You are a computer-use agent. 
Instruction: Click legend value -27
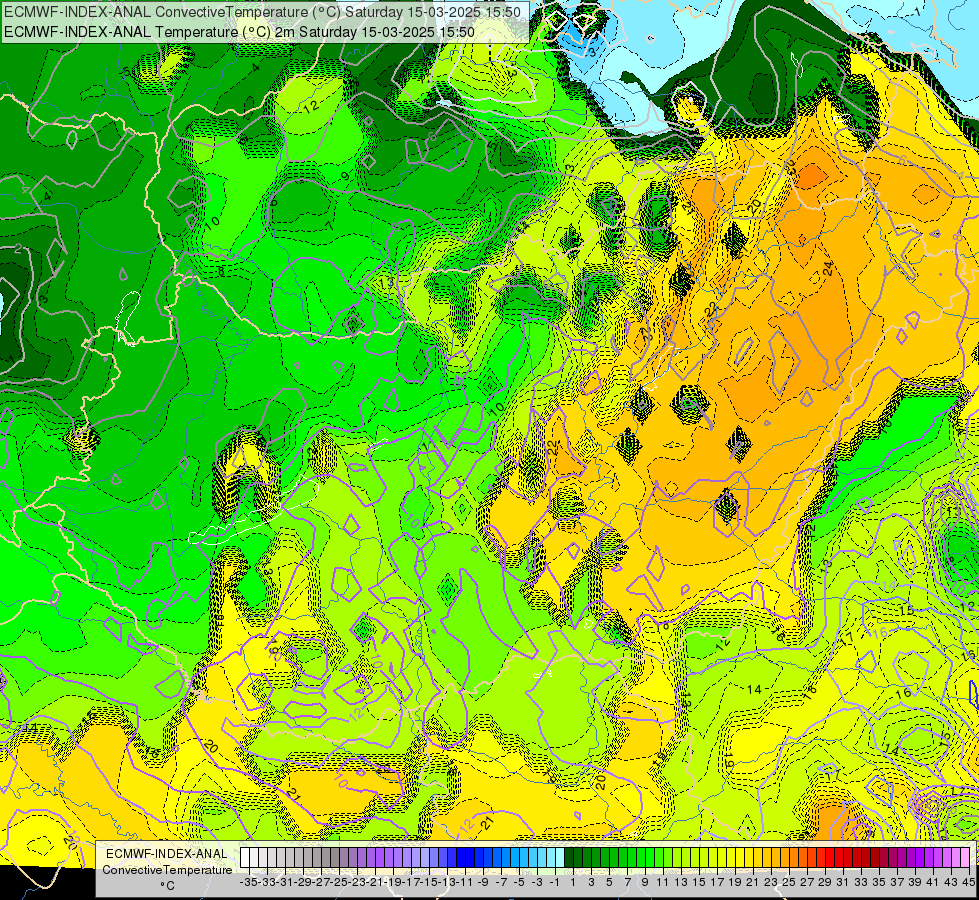(x=322, y=882)
